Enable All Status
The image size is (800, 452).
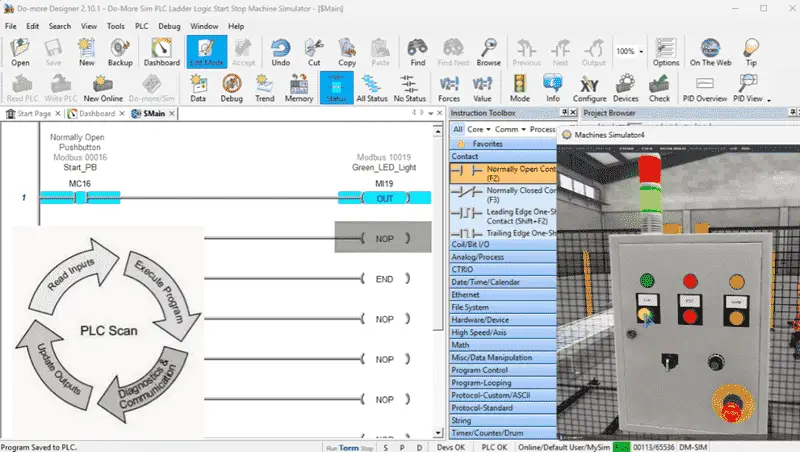pos(371,88)
